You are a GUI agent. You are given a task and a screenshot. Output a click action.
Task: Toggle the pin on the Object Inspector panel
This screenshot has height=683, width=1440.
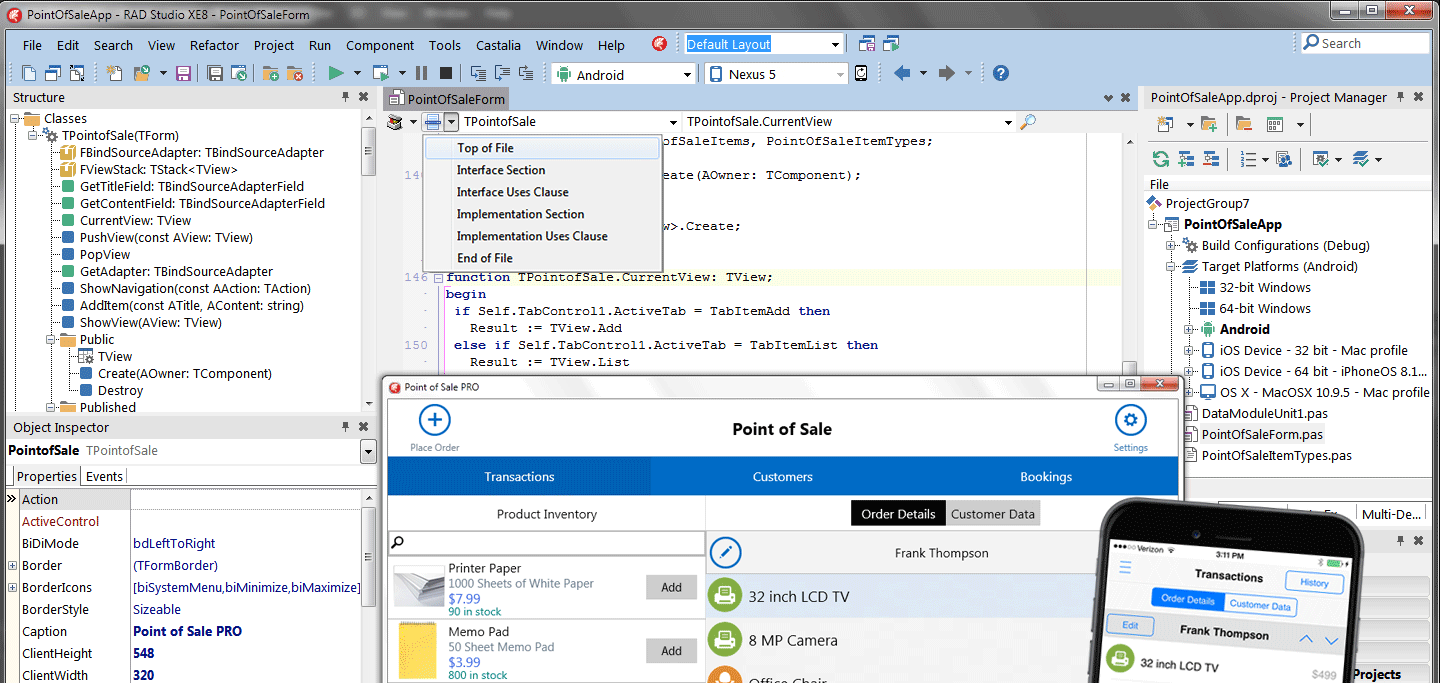346,427
